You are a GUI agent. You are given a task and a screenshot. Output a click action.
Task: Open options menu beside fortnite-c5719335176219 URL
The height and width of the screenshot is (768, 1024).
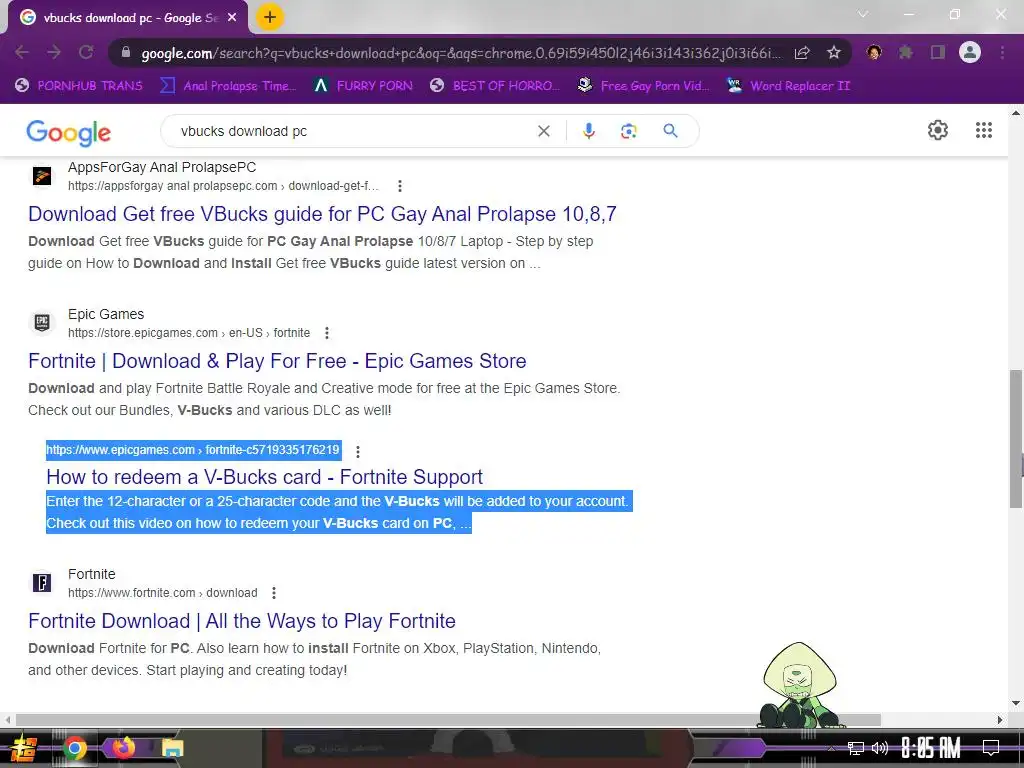[357, 451]
